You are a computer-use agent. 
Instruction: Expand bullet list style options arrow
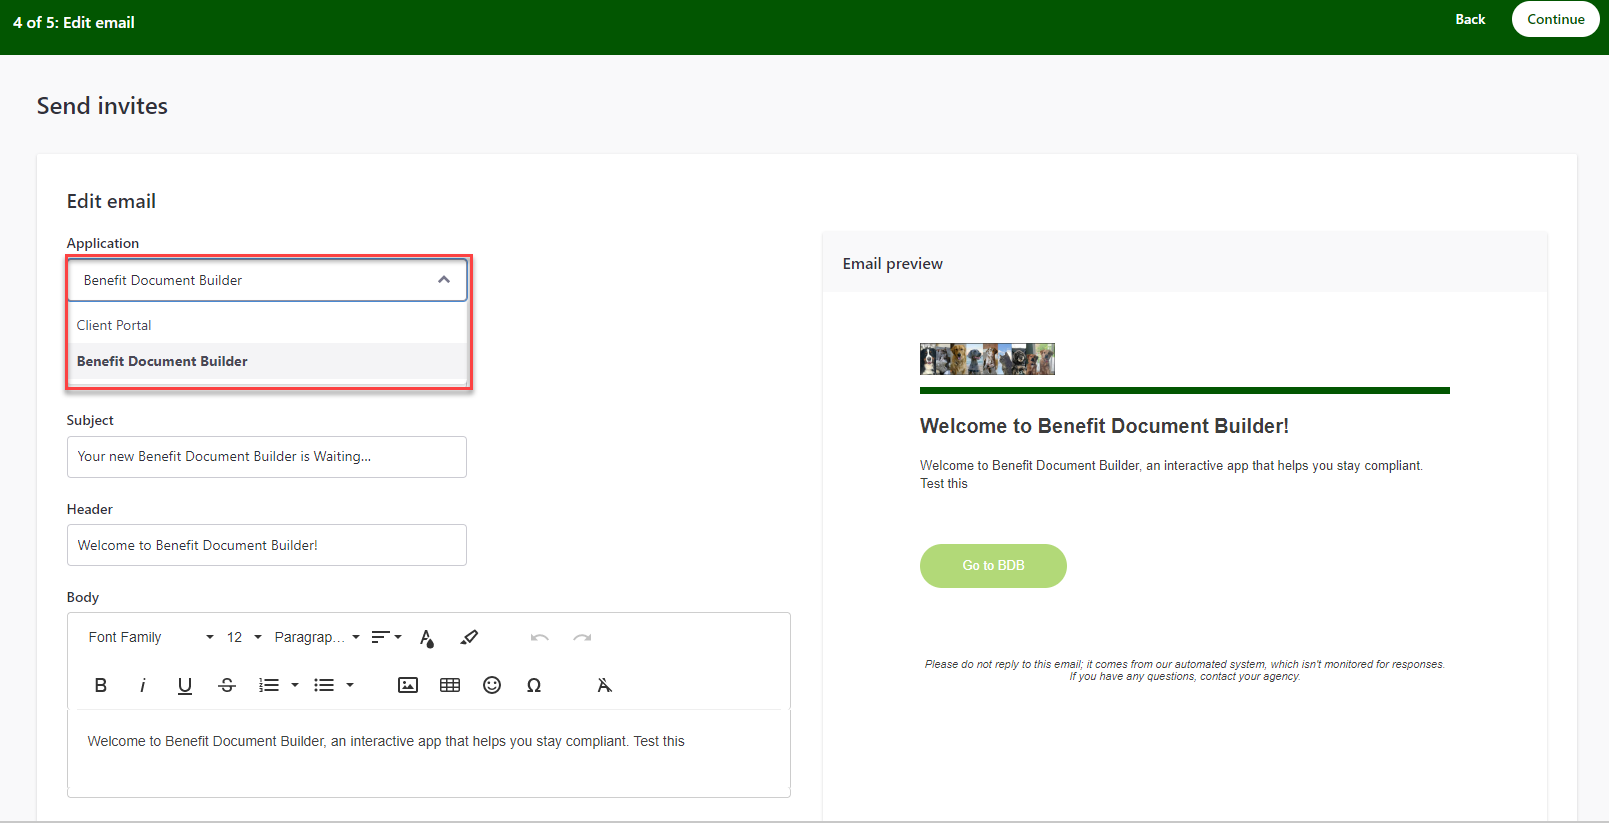(350, 685)
